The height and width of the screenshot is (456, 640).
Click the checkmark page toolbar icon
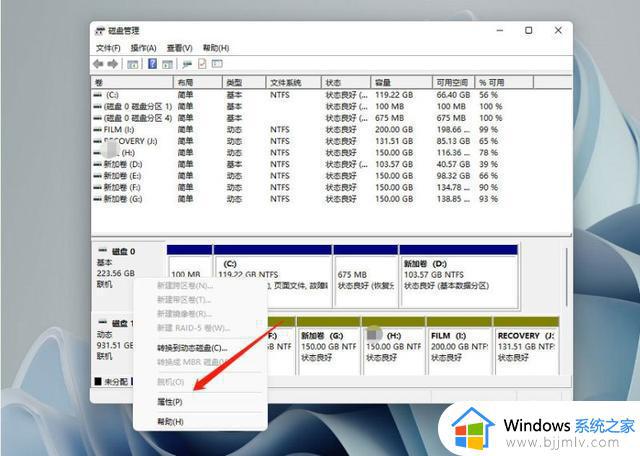pos(202,64)
